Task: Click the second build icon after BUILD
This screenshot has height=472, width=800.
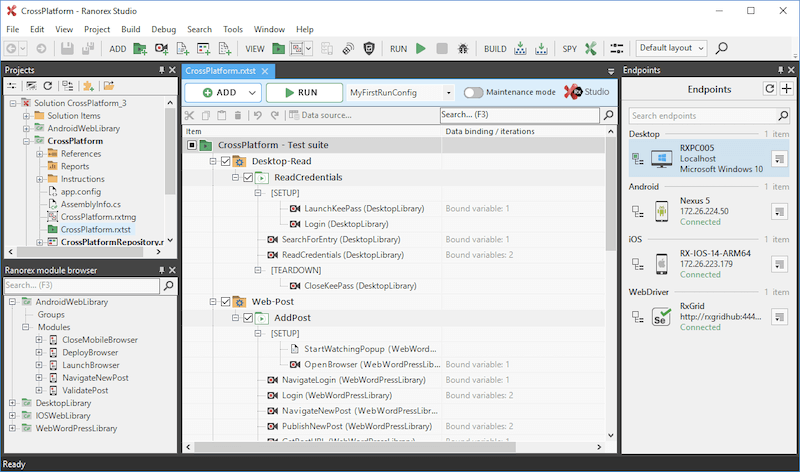Action: pyautogui.click(x=541, y=48)
